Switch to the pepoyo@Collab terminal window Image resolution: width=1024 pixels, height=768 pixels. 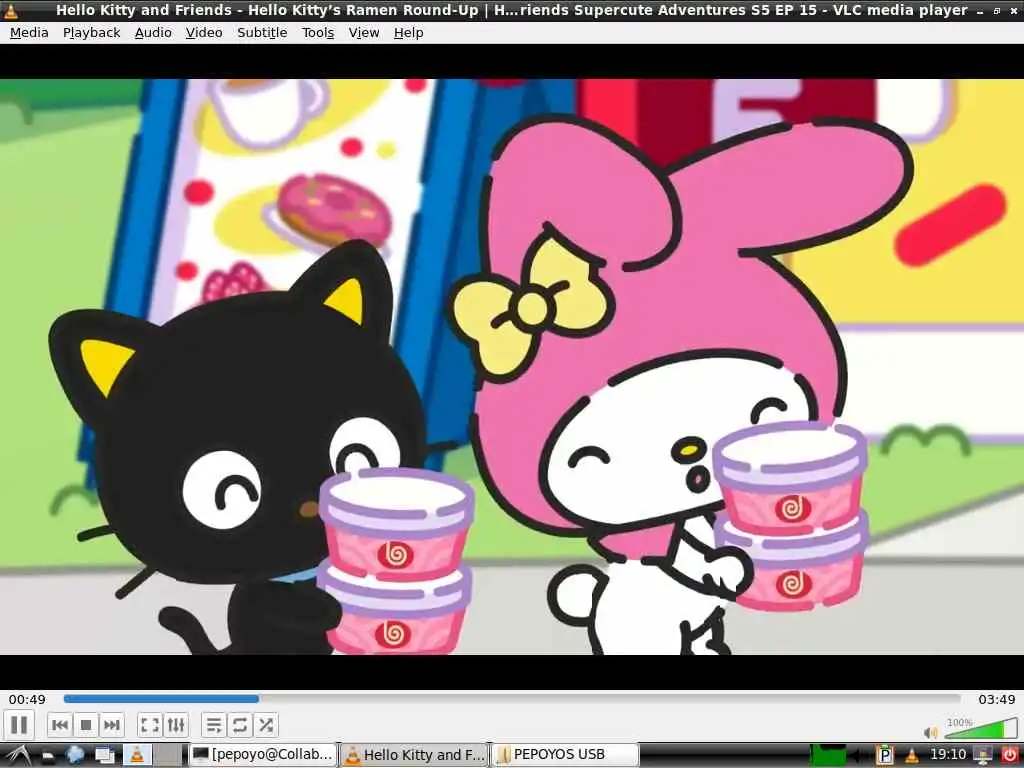coord(263,755)
